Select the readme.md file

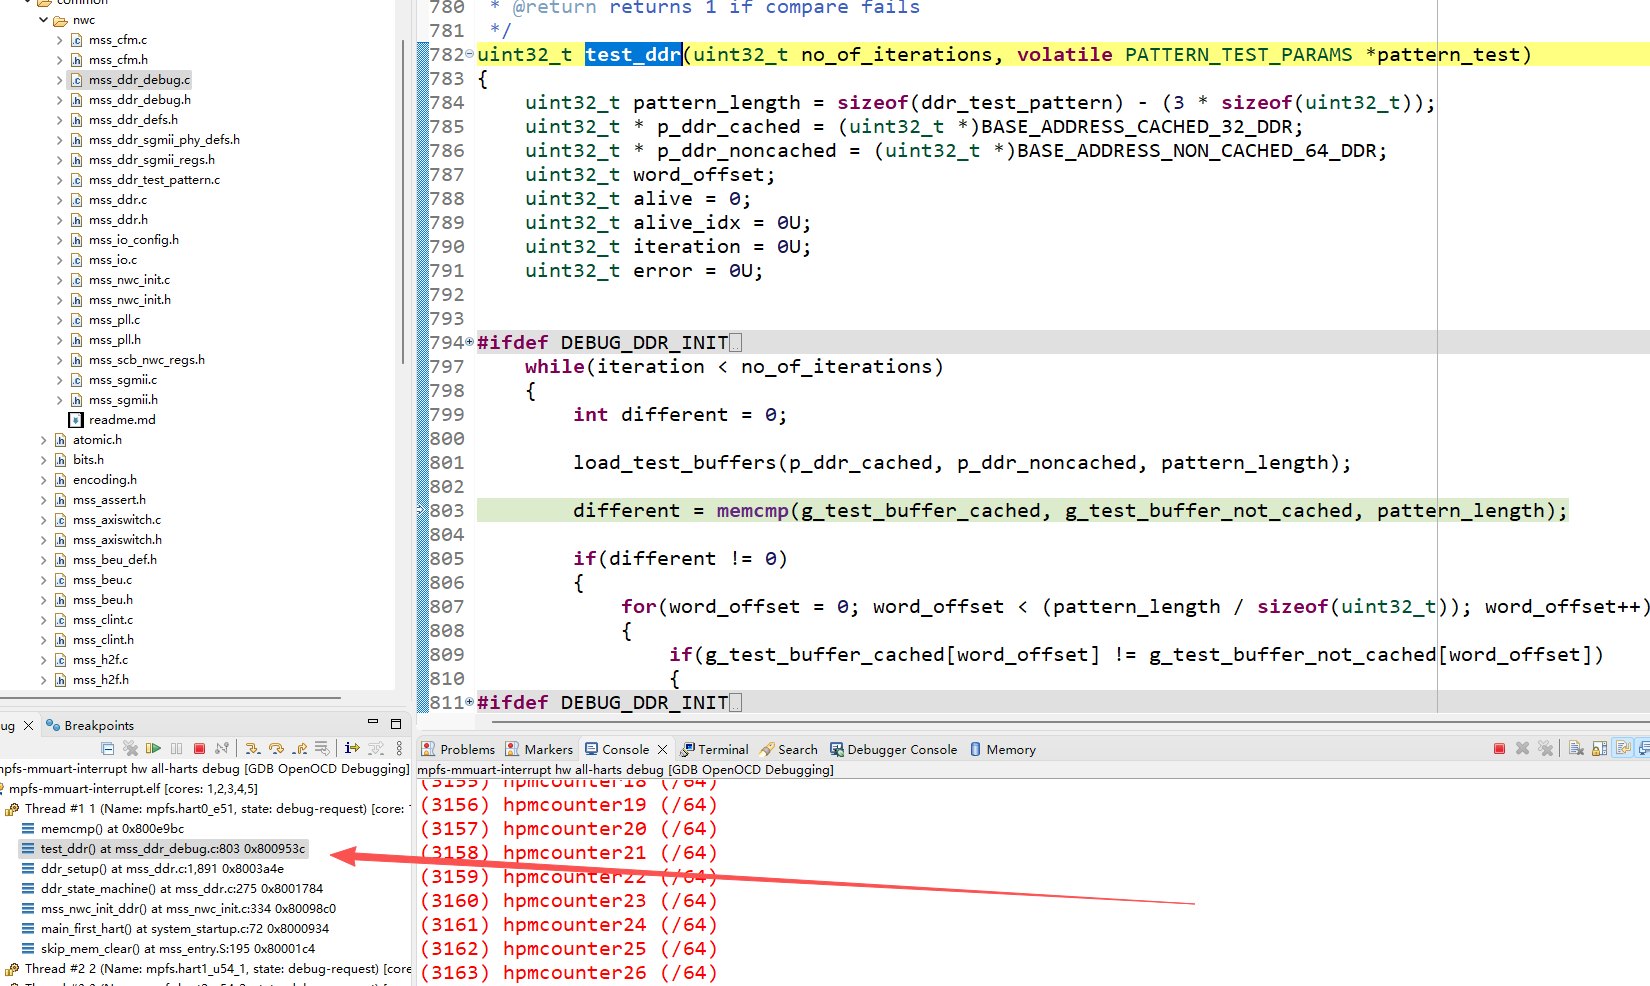122,420
